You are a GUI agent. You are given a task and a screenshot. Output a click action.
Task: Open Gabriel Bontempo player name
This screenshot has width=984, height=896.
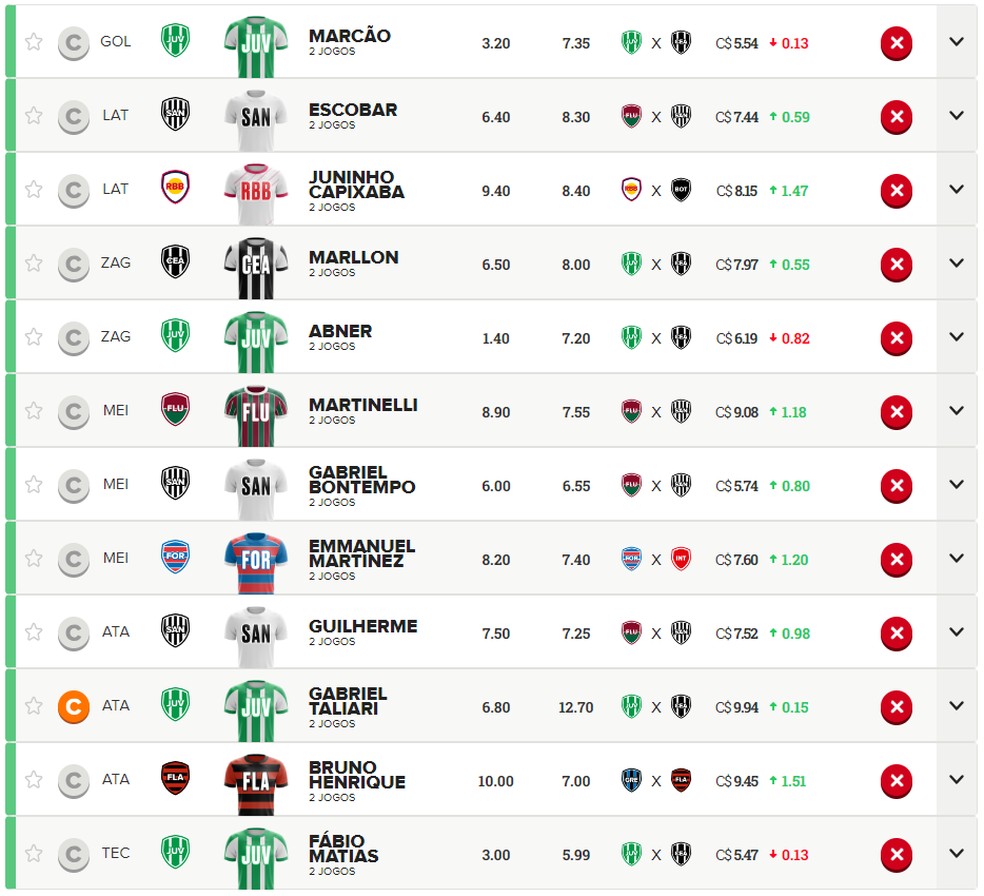point(362,479)
